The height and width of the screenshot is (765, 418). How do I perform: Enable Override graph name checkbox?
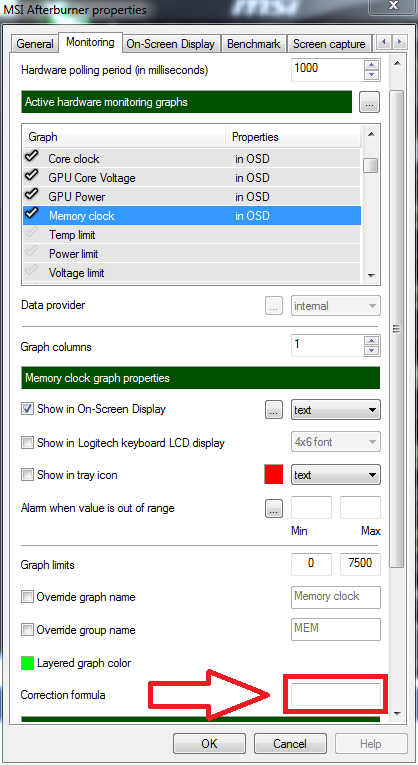(27, 597)
